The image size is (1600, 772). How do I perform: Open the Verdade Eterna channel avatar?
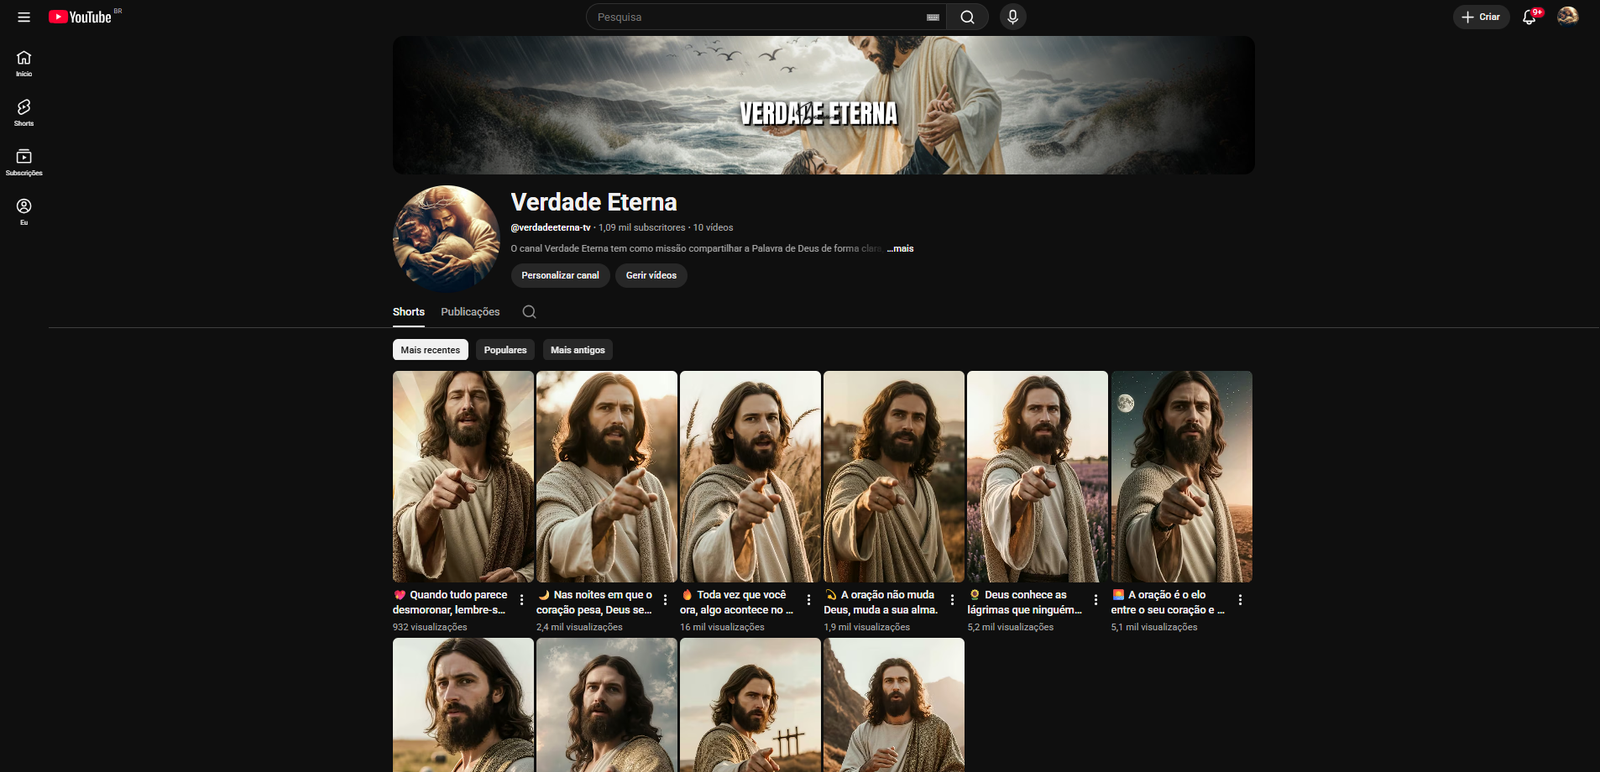(x=446, y=238)
